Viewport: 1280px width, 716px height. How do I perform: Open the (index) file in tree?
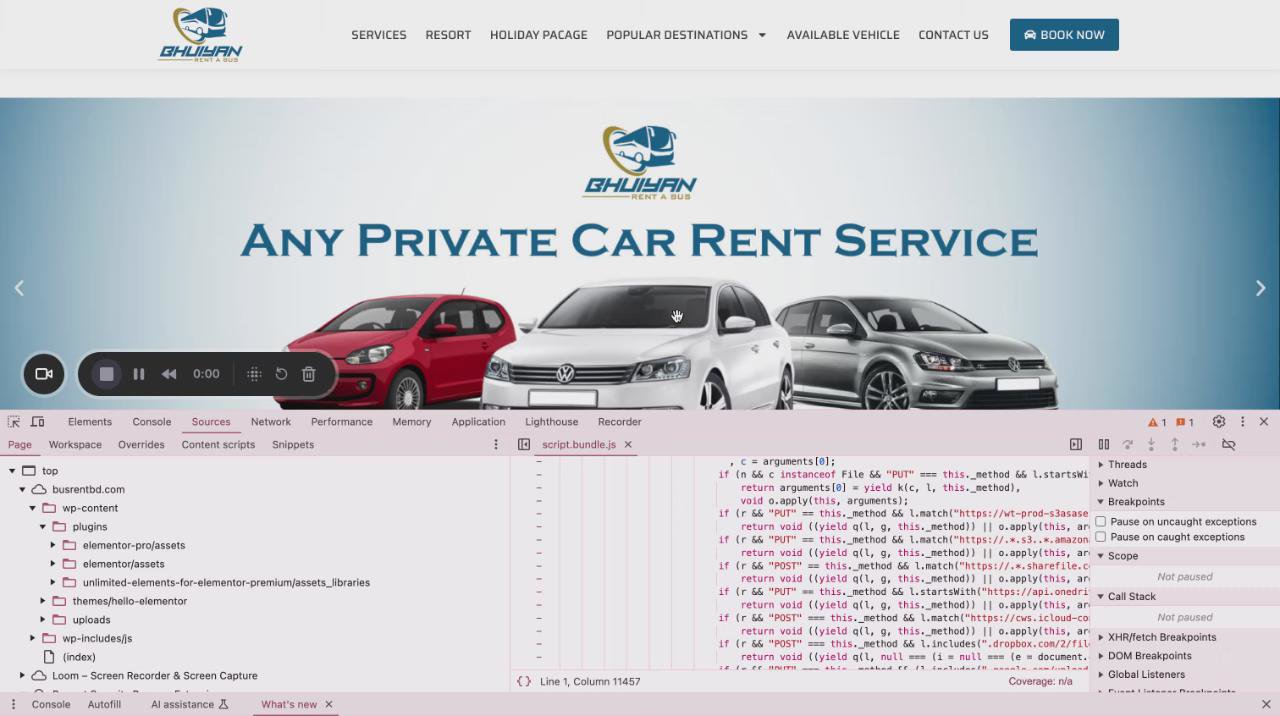point(79,657)
